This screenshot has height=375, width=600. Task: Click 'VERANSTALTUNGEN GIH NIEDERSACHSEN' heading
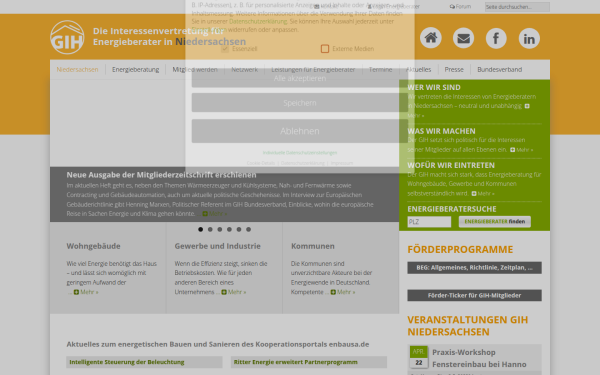(x=468, y=326)
